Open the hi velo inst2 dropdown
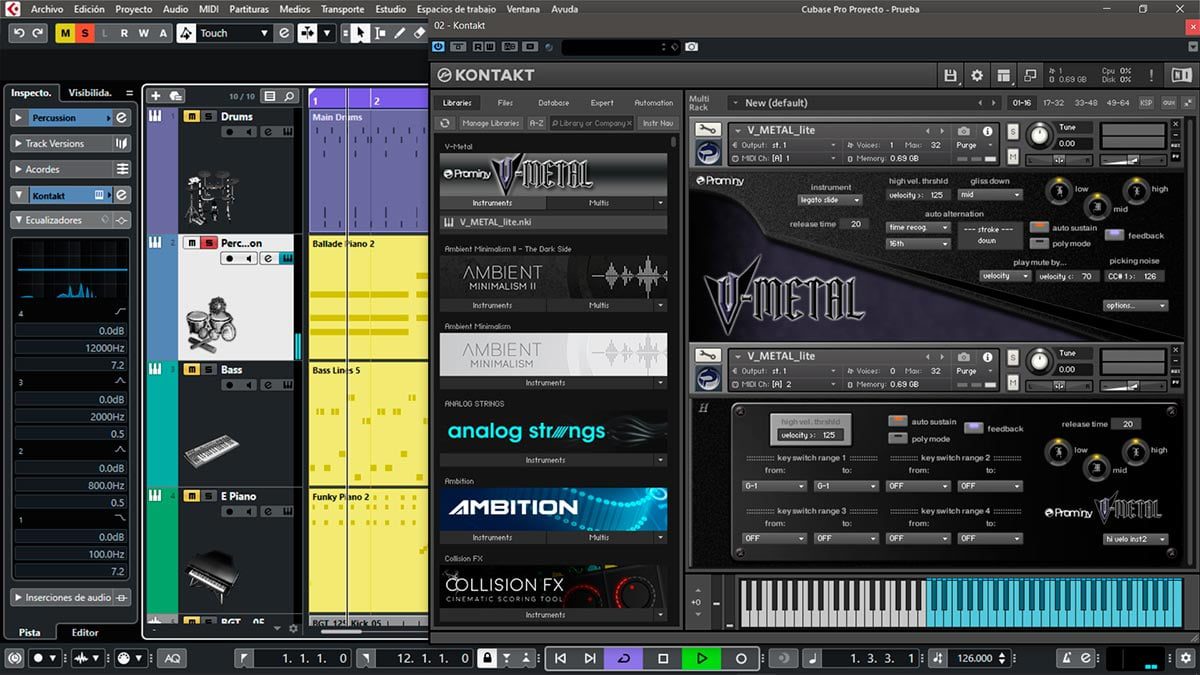This screenshot has height=675, width=1200. (x=1135, y=539)
